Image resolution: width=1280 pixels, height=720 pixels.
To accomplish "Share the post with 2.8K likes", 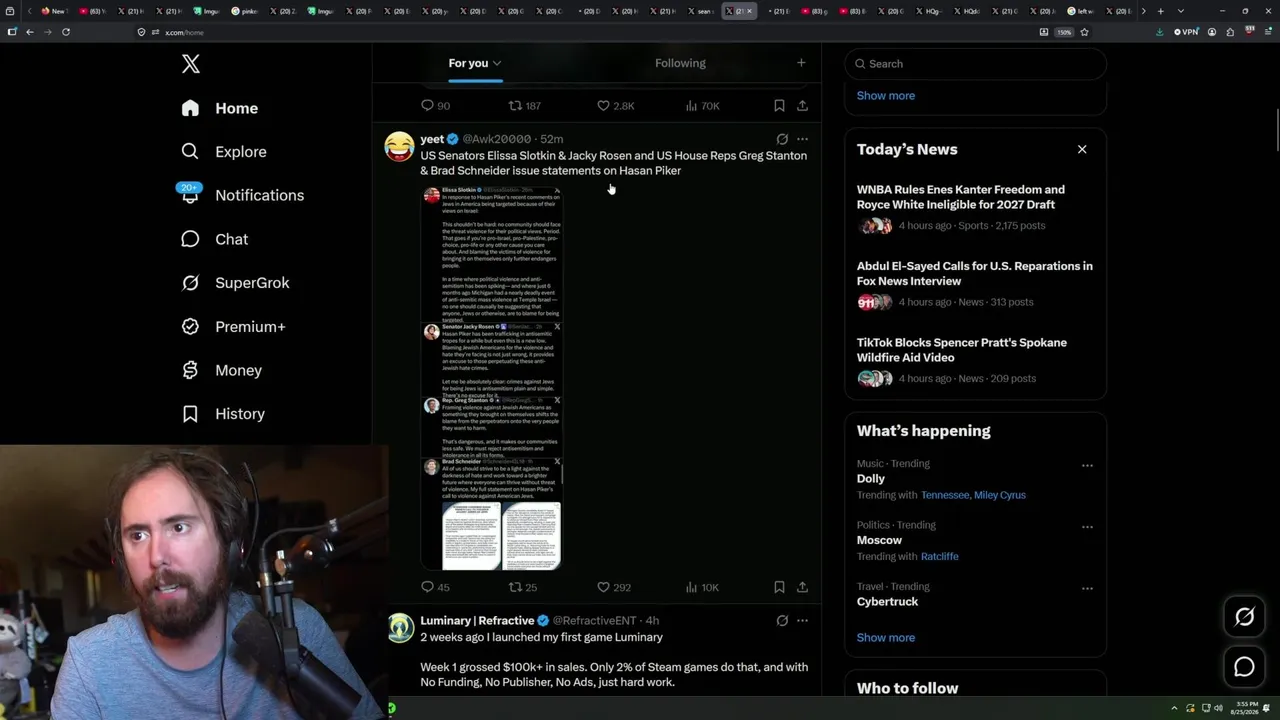I will [802, 105].
